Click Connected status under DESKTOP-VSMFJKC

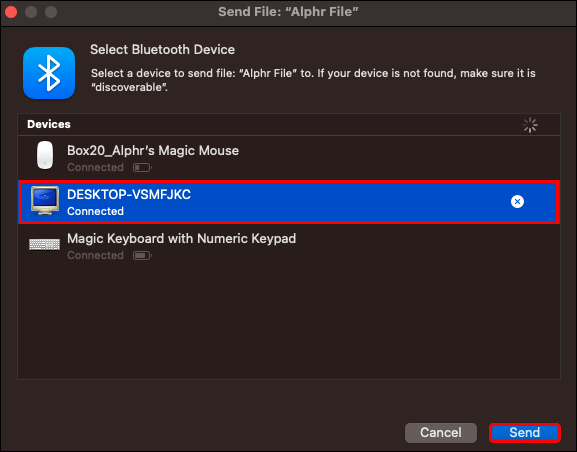click(x=95, y=211)
